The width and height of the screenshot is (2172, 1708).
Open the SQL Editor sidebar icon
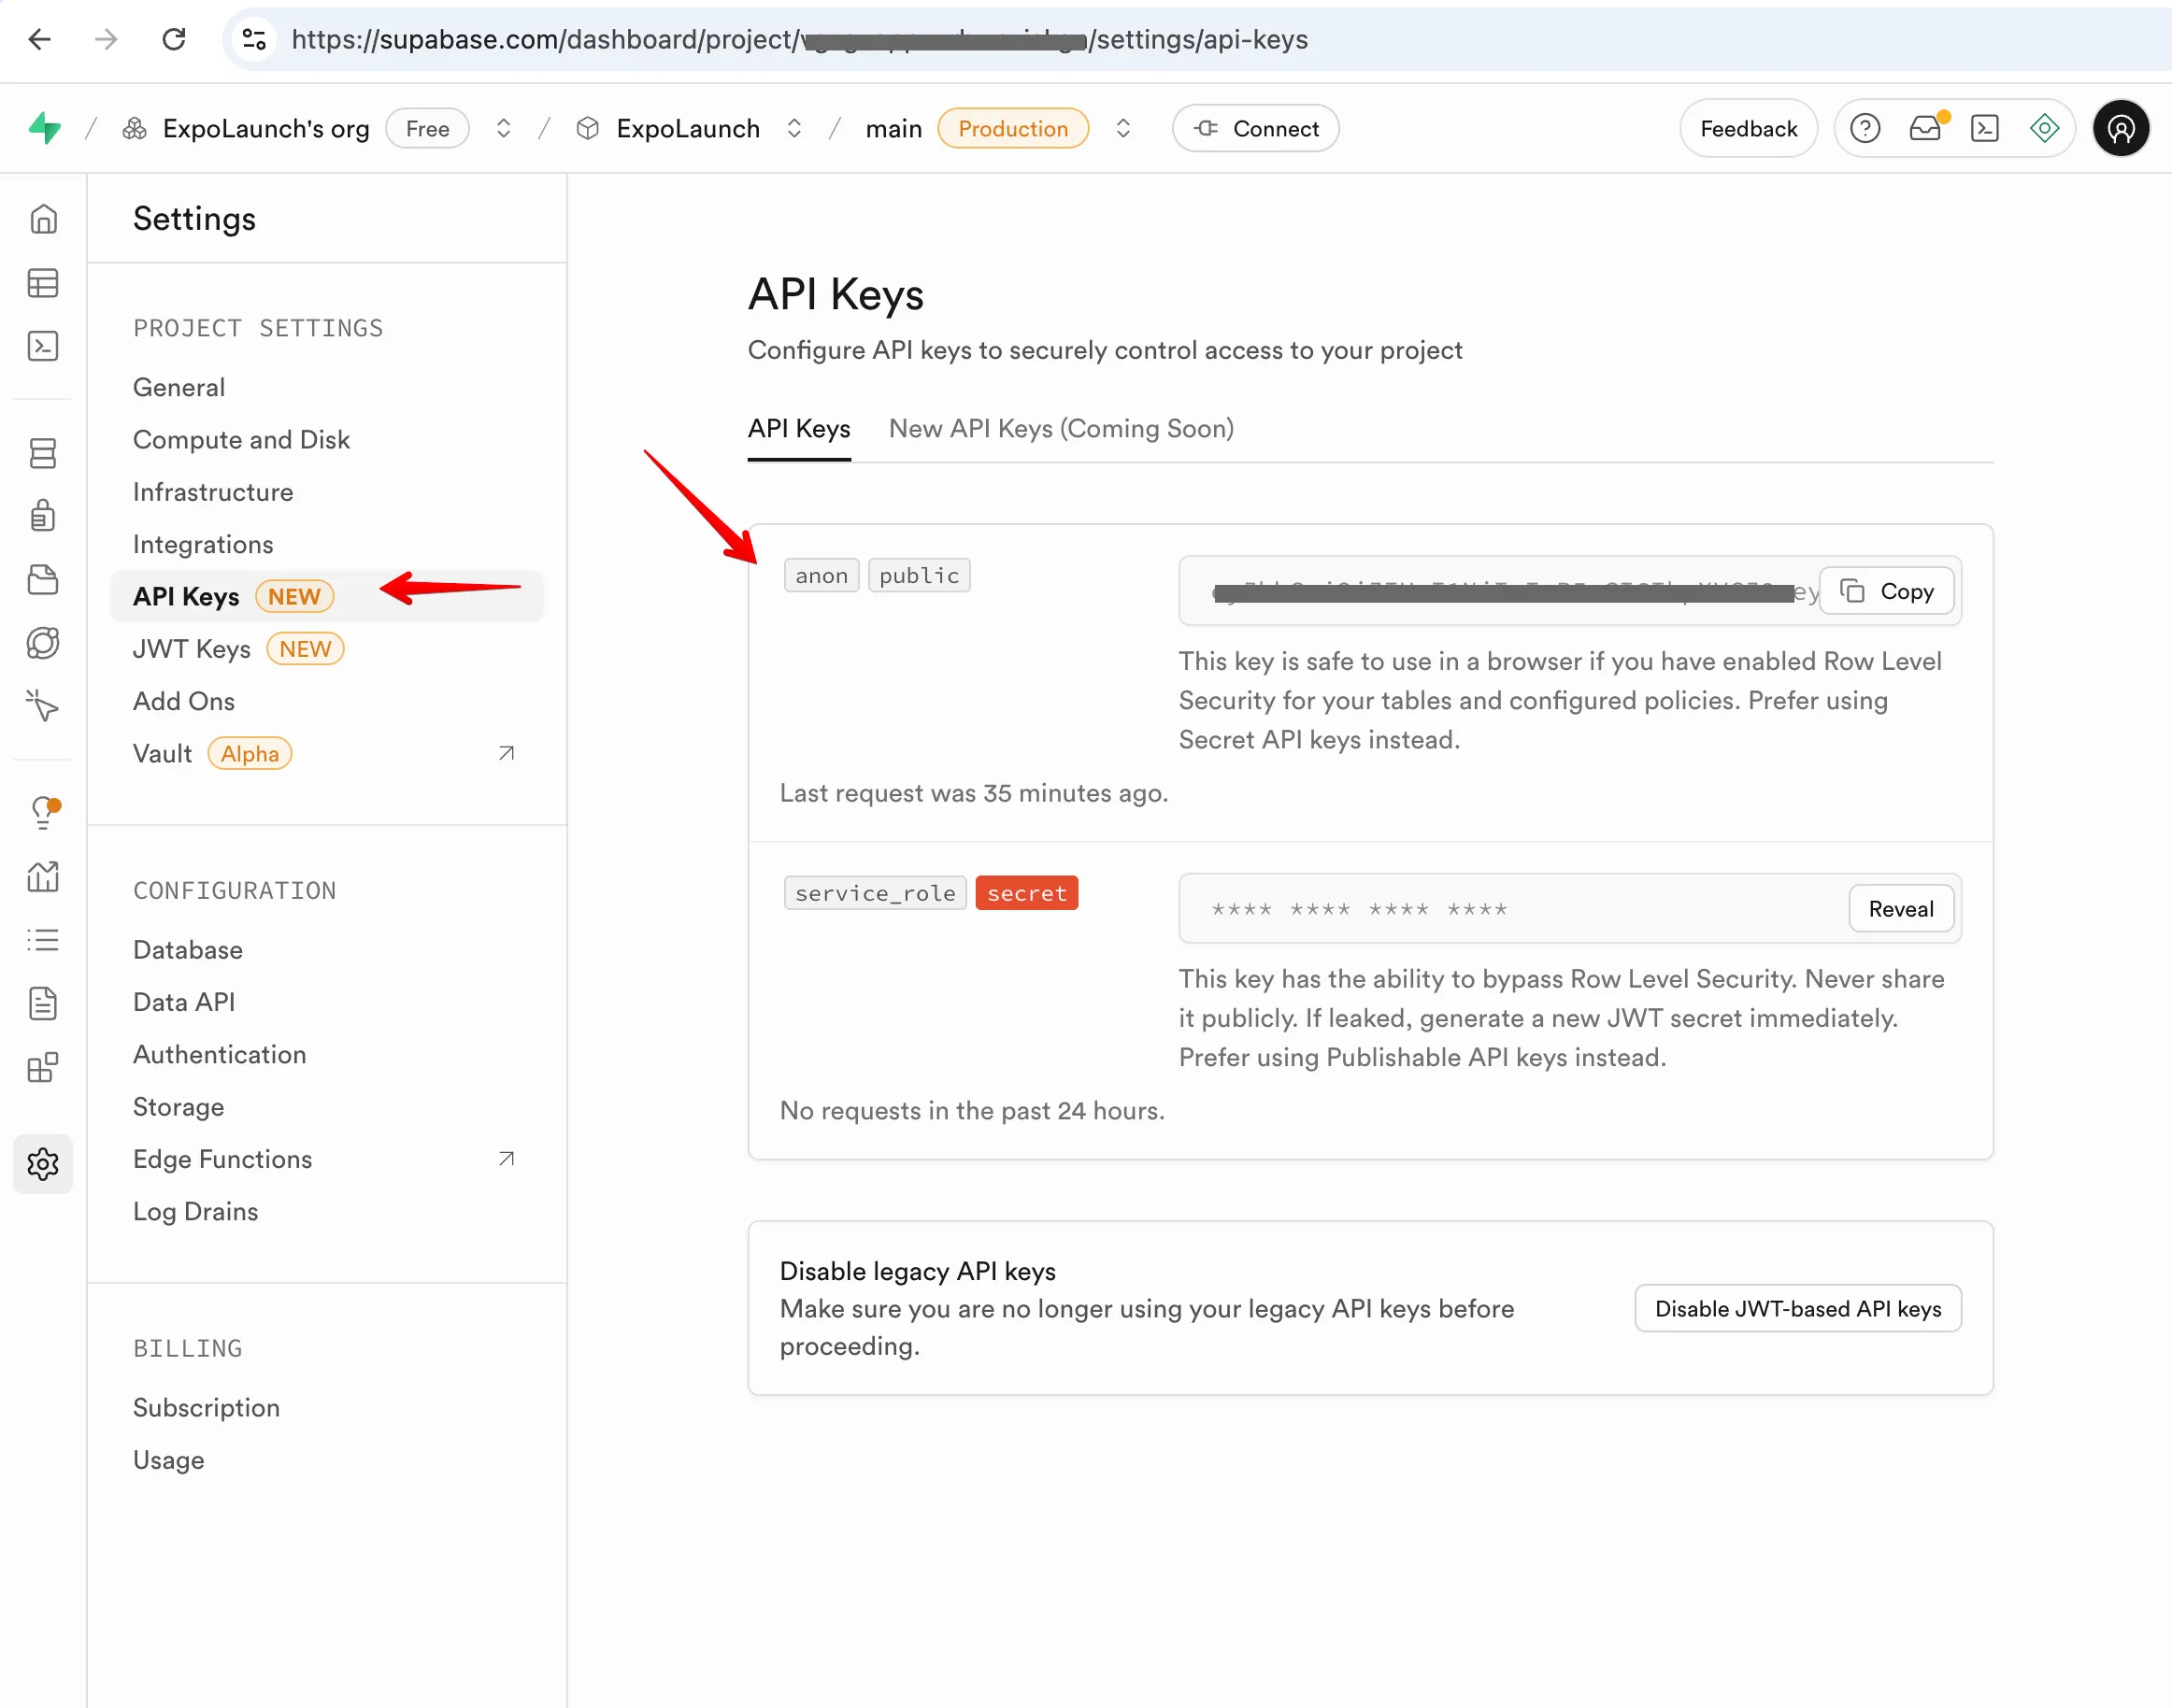(x=43, y=346)
